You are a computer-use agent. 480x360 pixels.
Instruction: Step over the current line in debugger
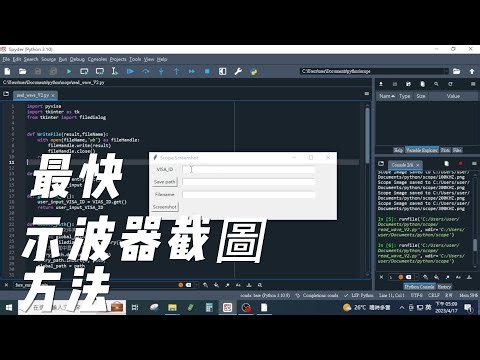point(146,71)
